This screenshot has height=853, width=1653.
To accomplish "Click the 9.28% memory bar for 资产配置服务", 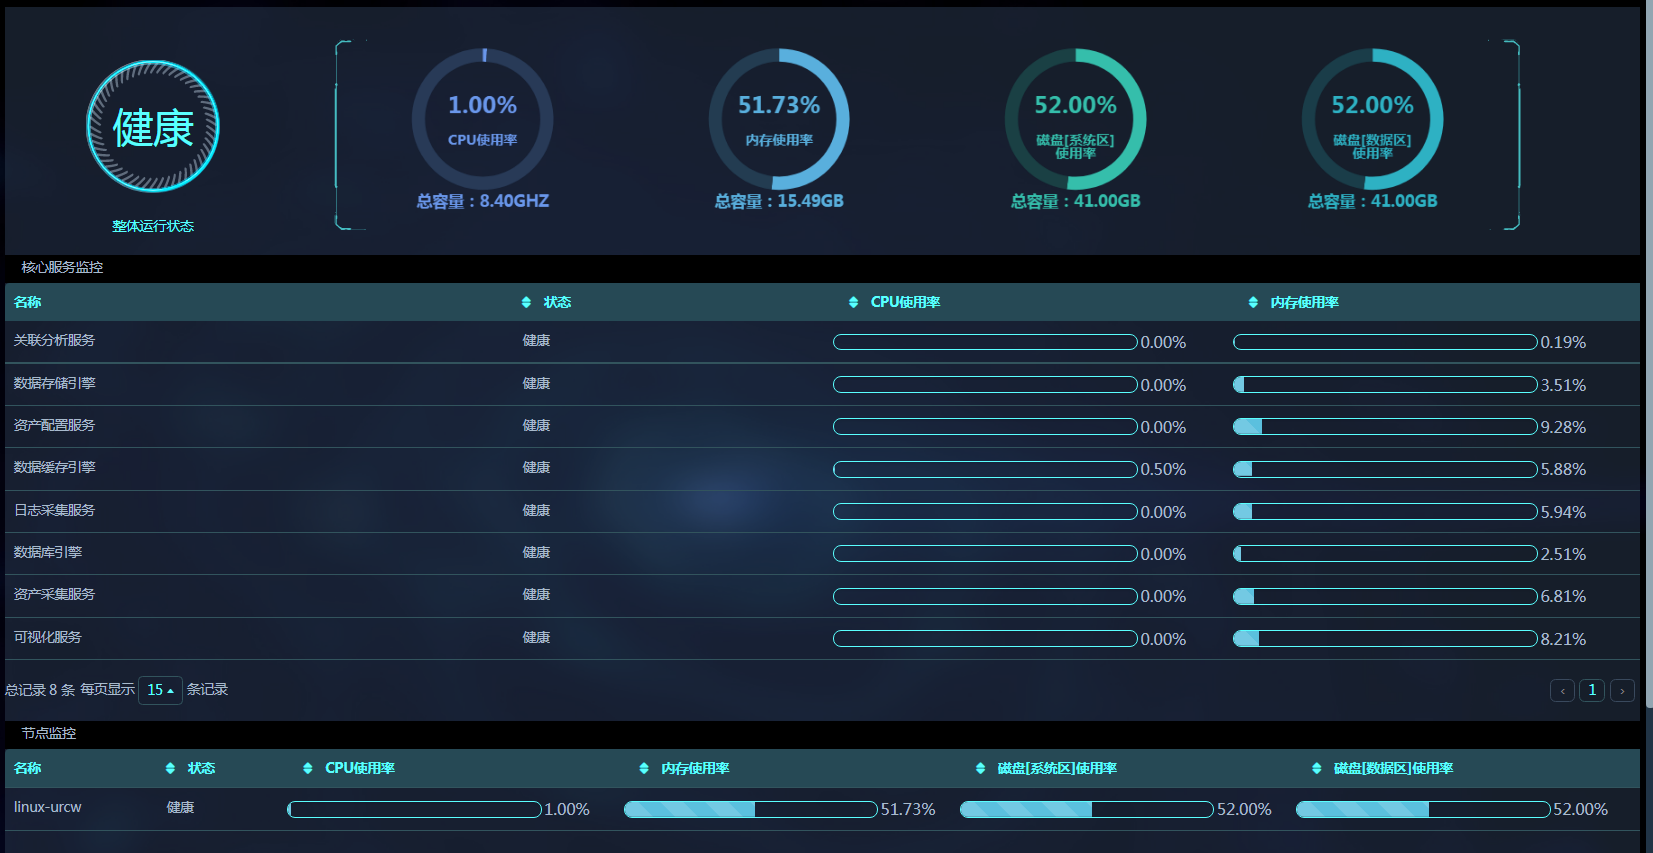I will [x=1384, y=427].
